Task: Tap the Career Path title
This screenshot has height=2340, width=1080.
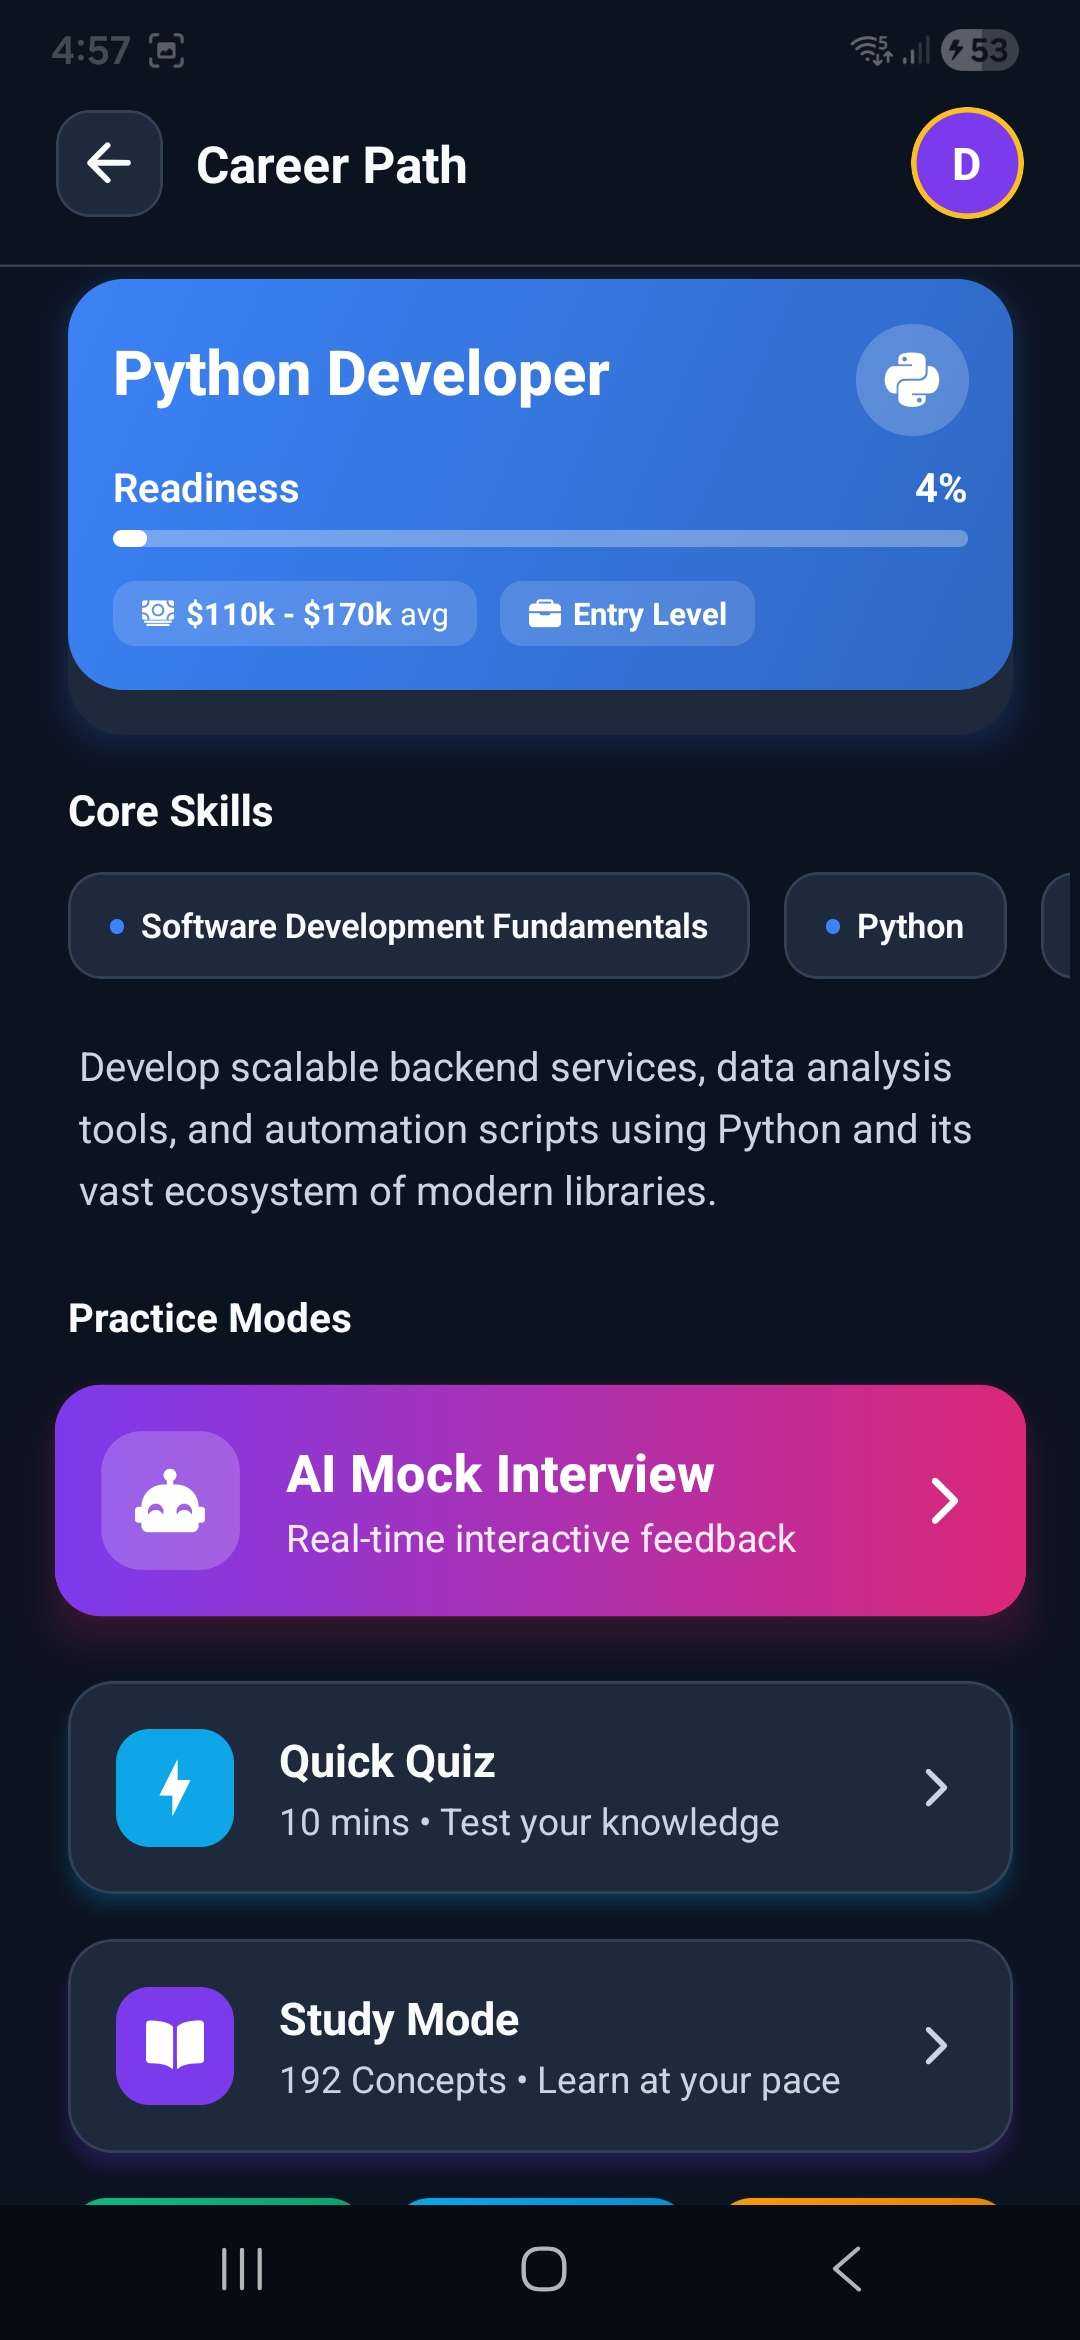Action: tap(332, 164)
